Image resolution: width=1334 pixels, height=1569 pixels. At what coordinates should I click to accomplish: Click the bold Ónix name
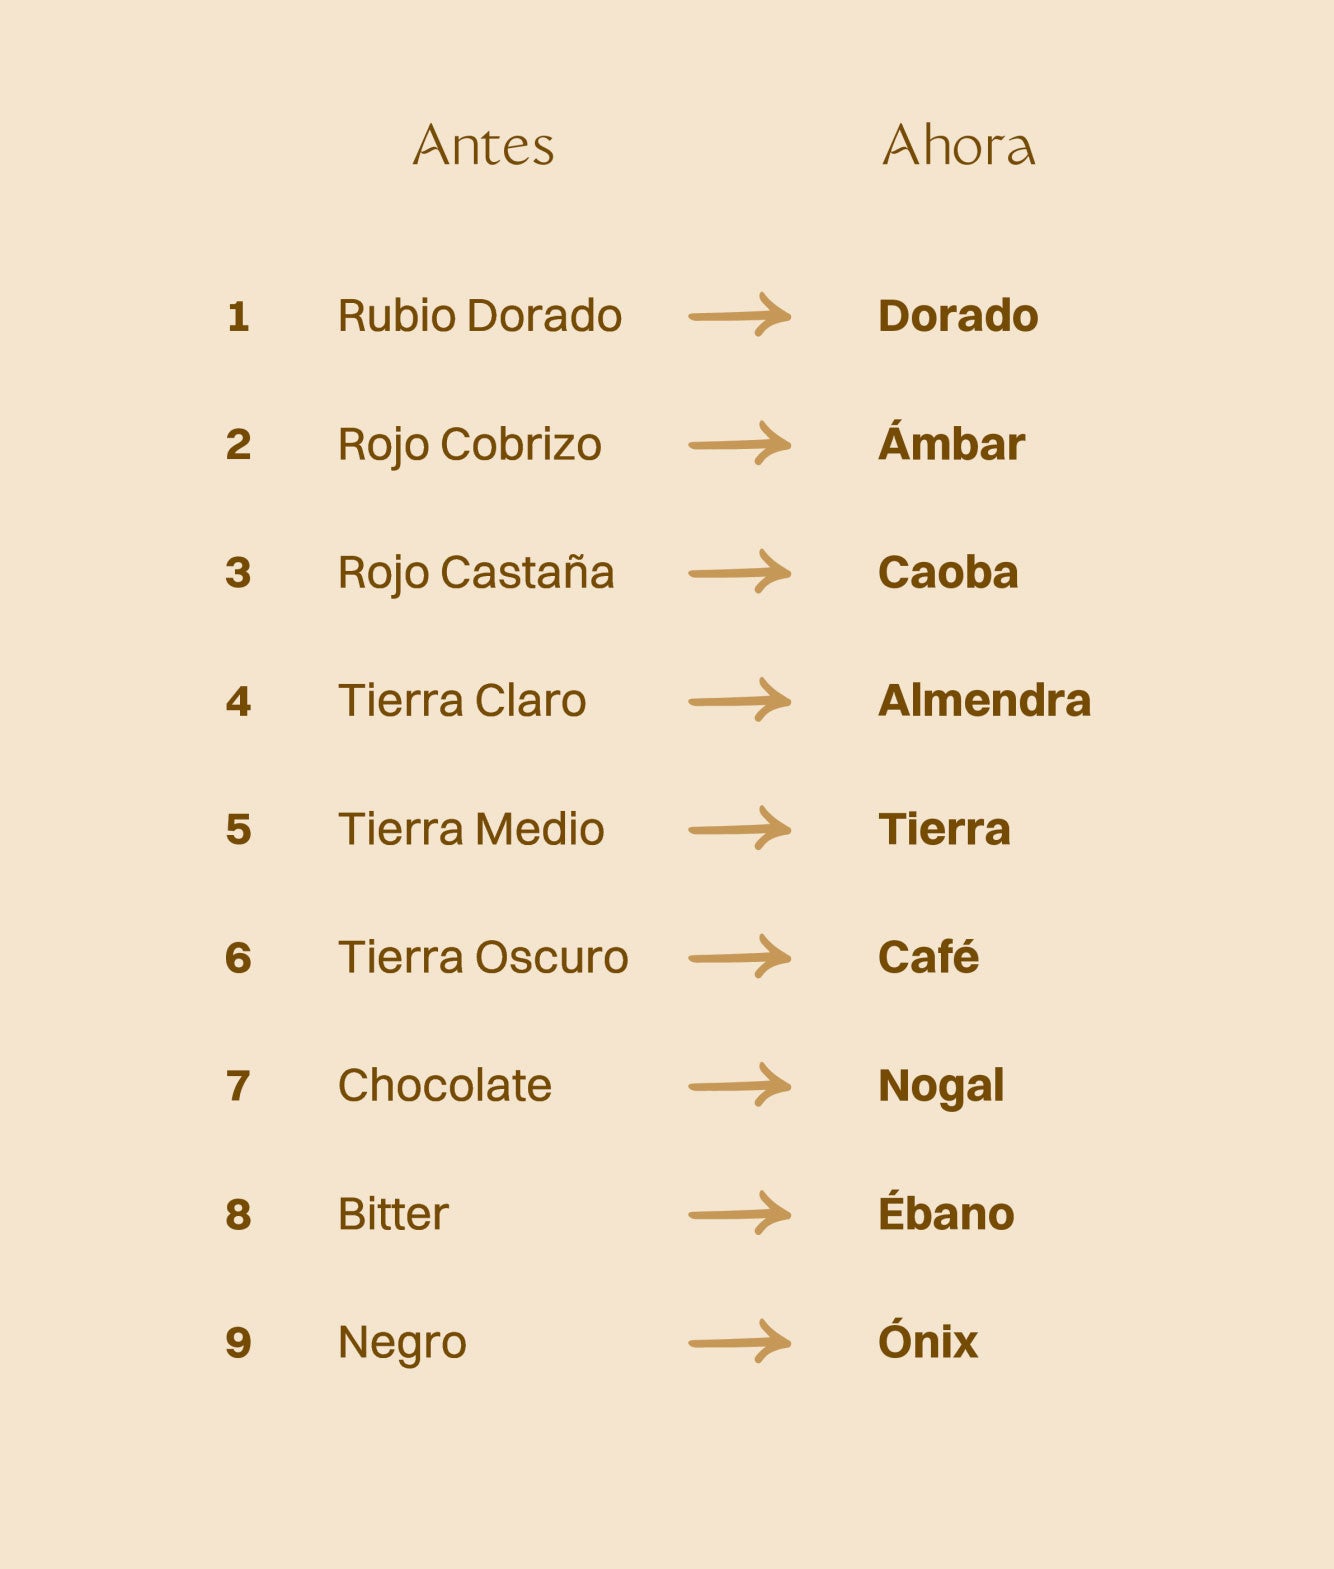(x=928, y=1342)
